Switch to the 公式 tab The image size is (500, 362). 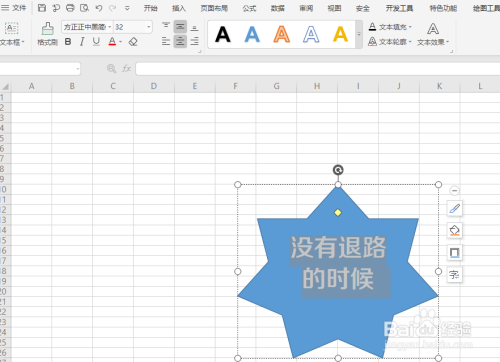point(249,8)
